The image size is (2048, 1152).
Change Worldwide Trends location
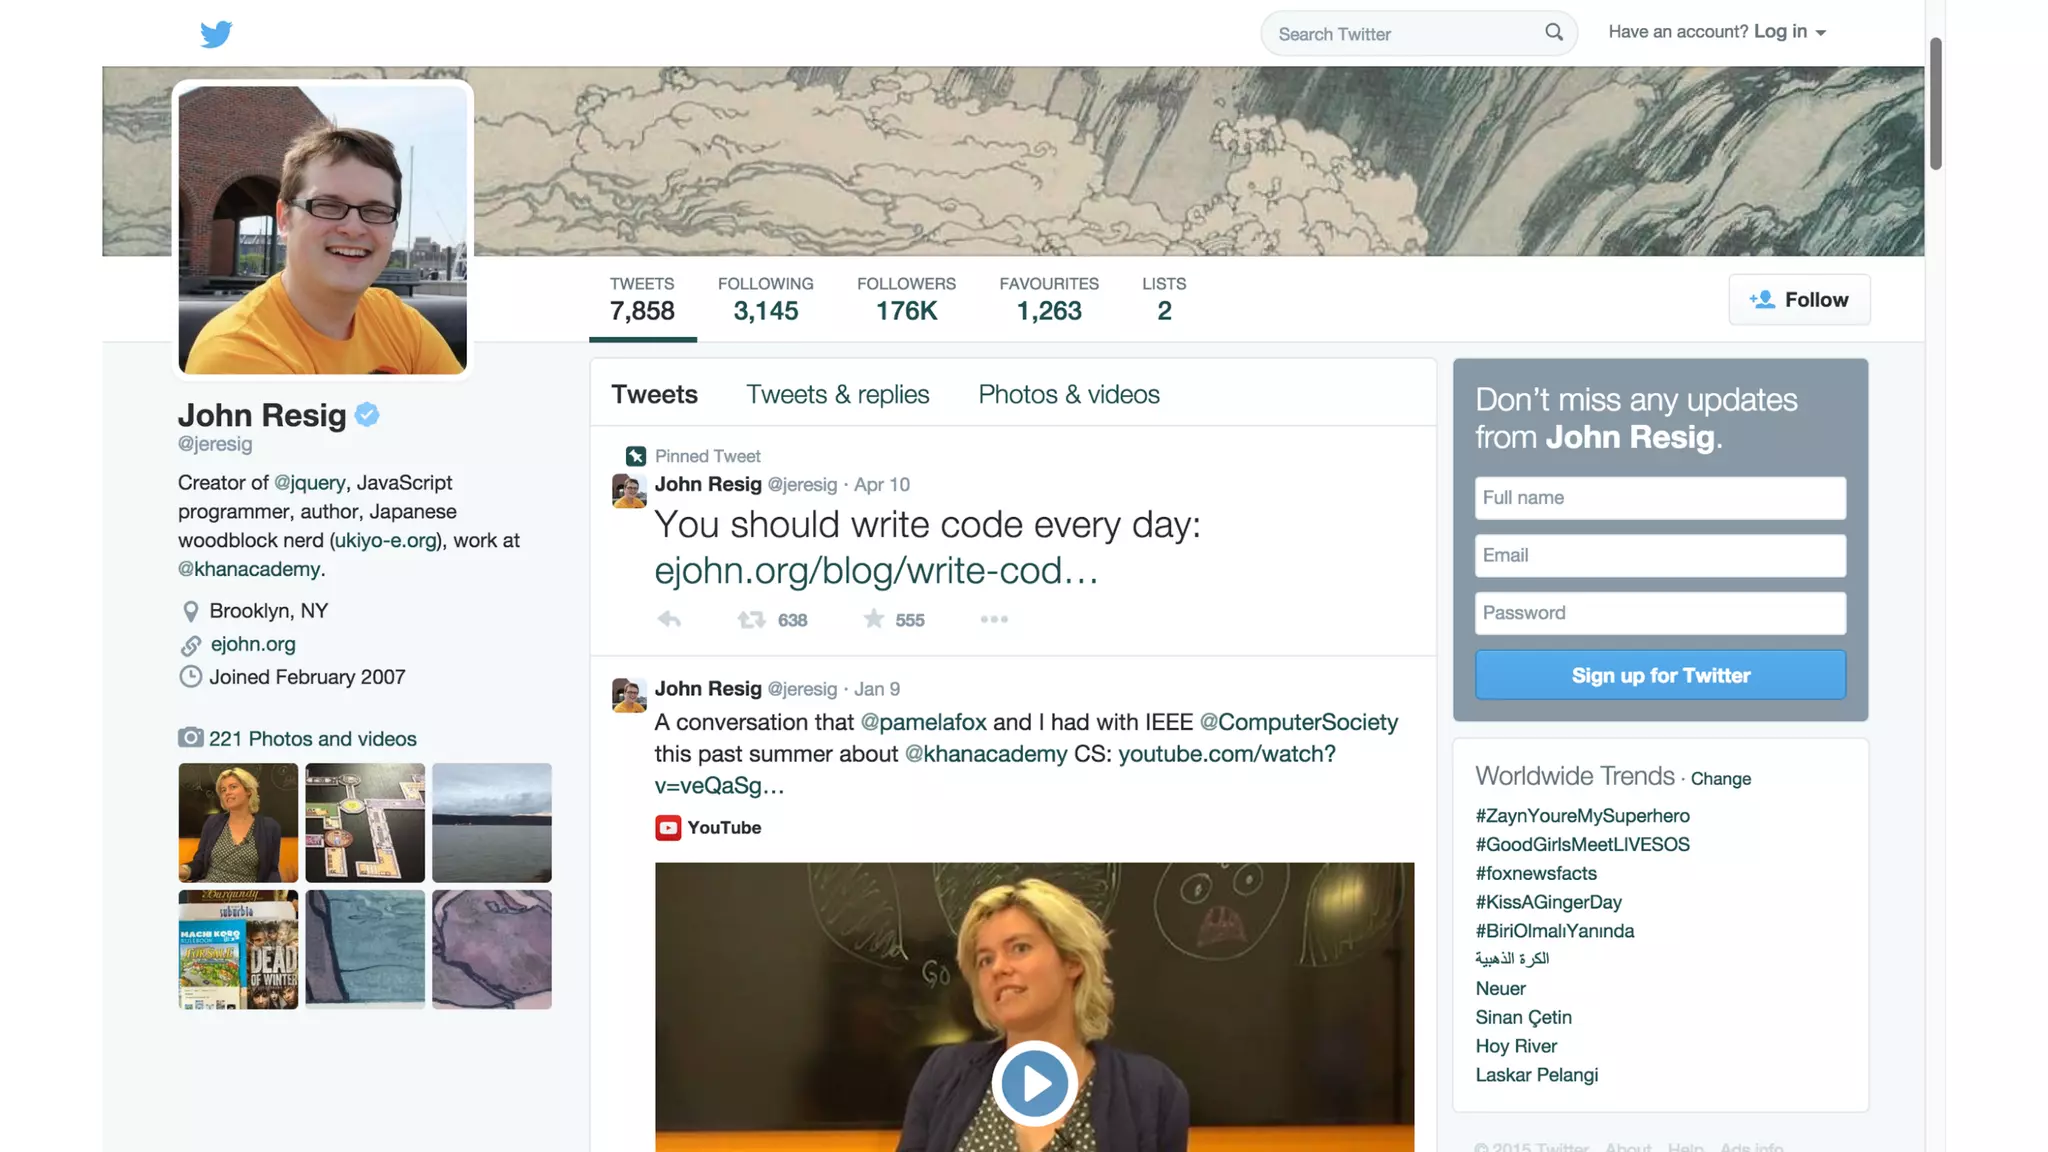pyautogui.click(x=1720, y=779)
